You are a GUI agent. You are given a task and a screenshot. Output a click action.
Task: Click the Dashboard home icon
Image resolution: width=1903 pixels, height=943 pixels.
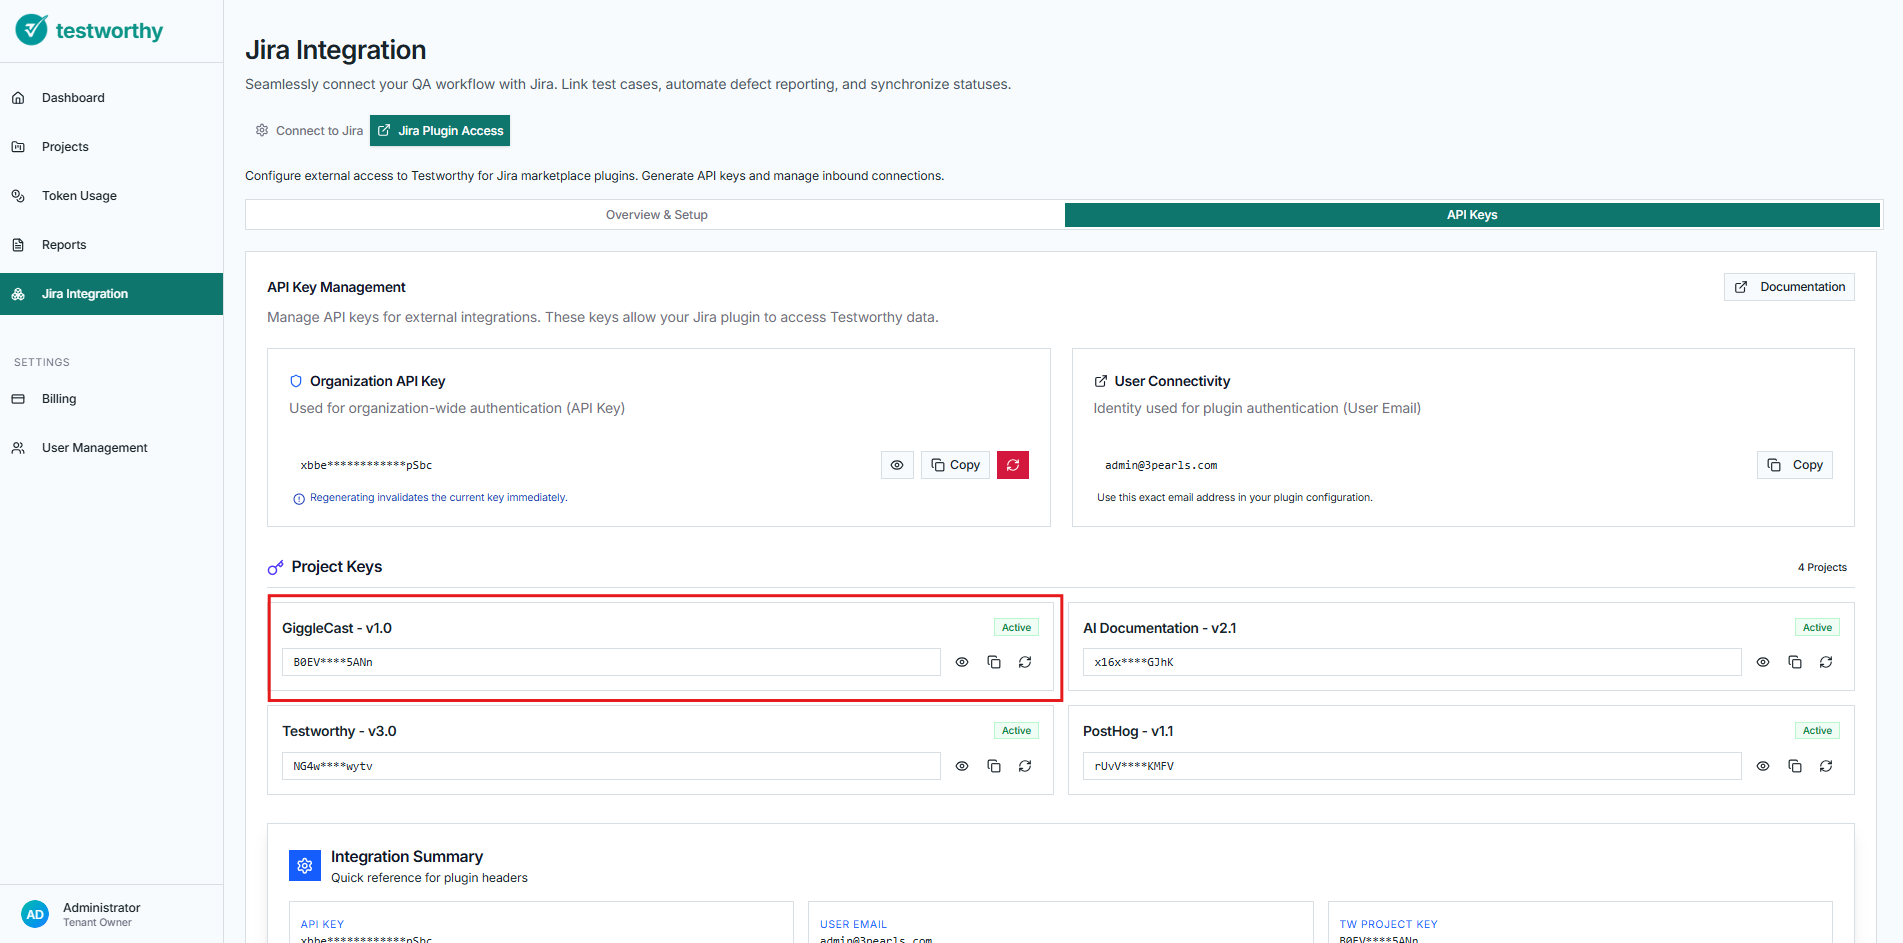(18, 98)
